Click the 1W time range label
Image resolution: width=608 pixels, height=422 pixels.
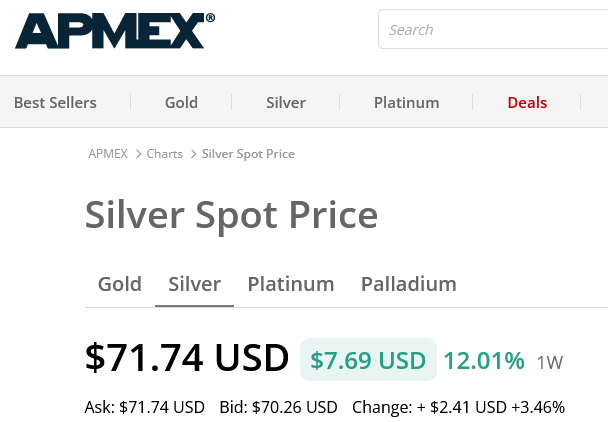(x=550, y=363)
